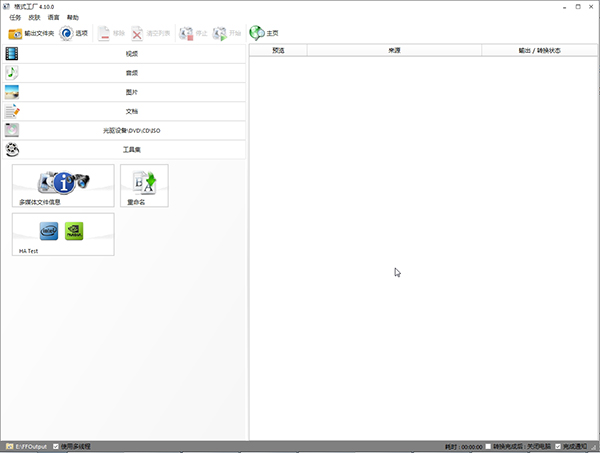
Task: Open the 语言 (Language) menu
Action: [x=53, y=18]
